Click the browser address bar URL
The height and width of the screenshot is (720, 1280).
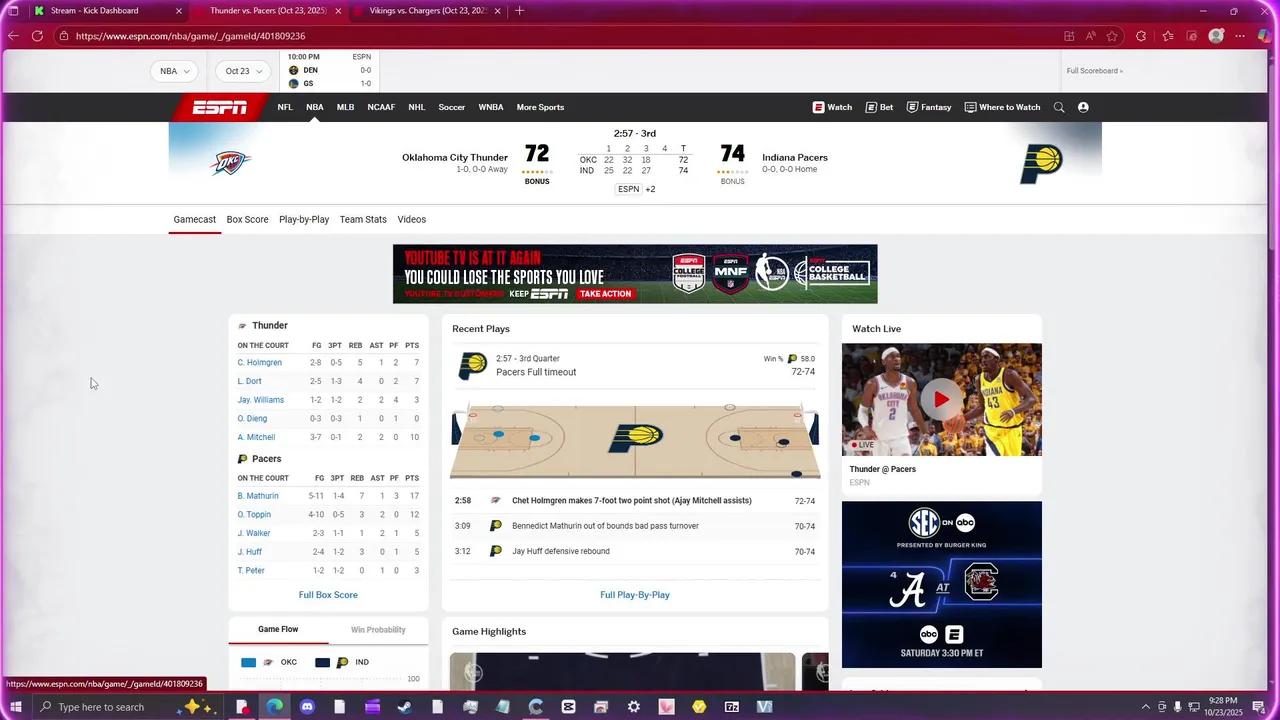(190, 36)
